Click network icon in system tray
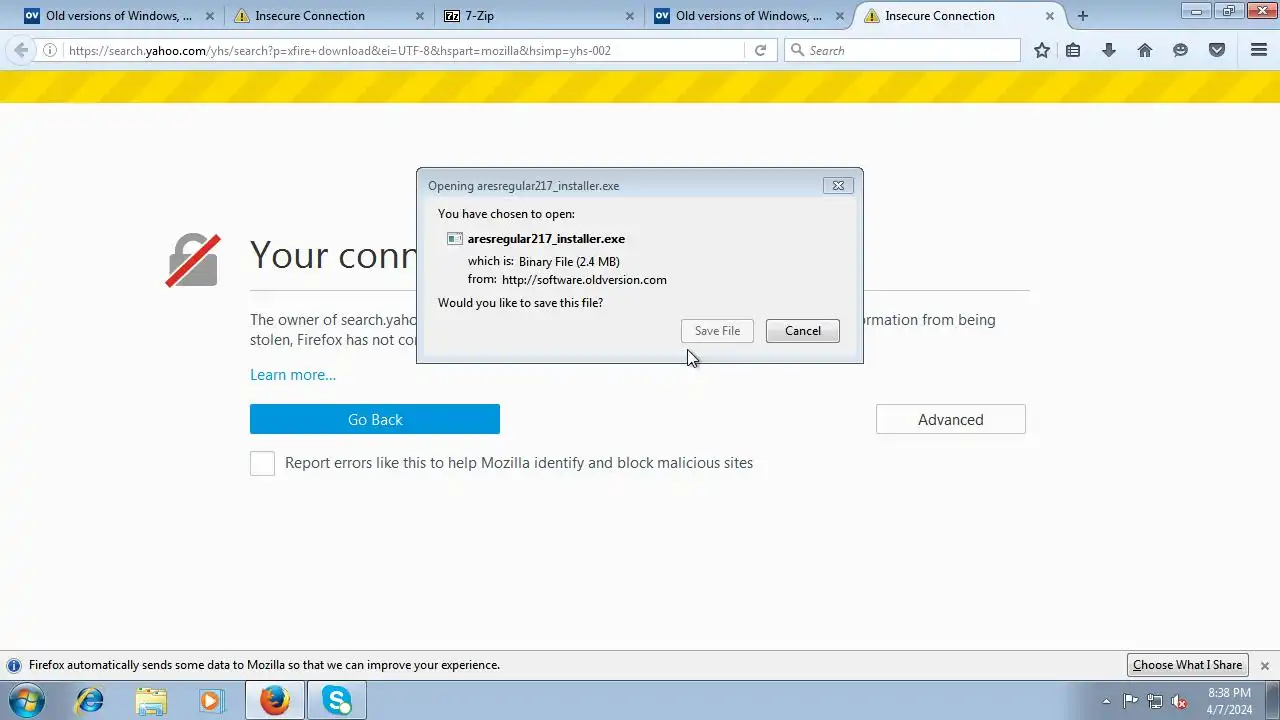 [x=1155, y=701]
